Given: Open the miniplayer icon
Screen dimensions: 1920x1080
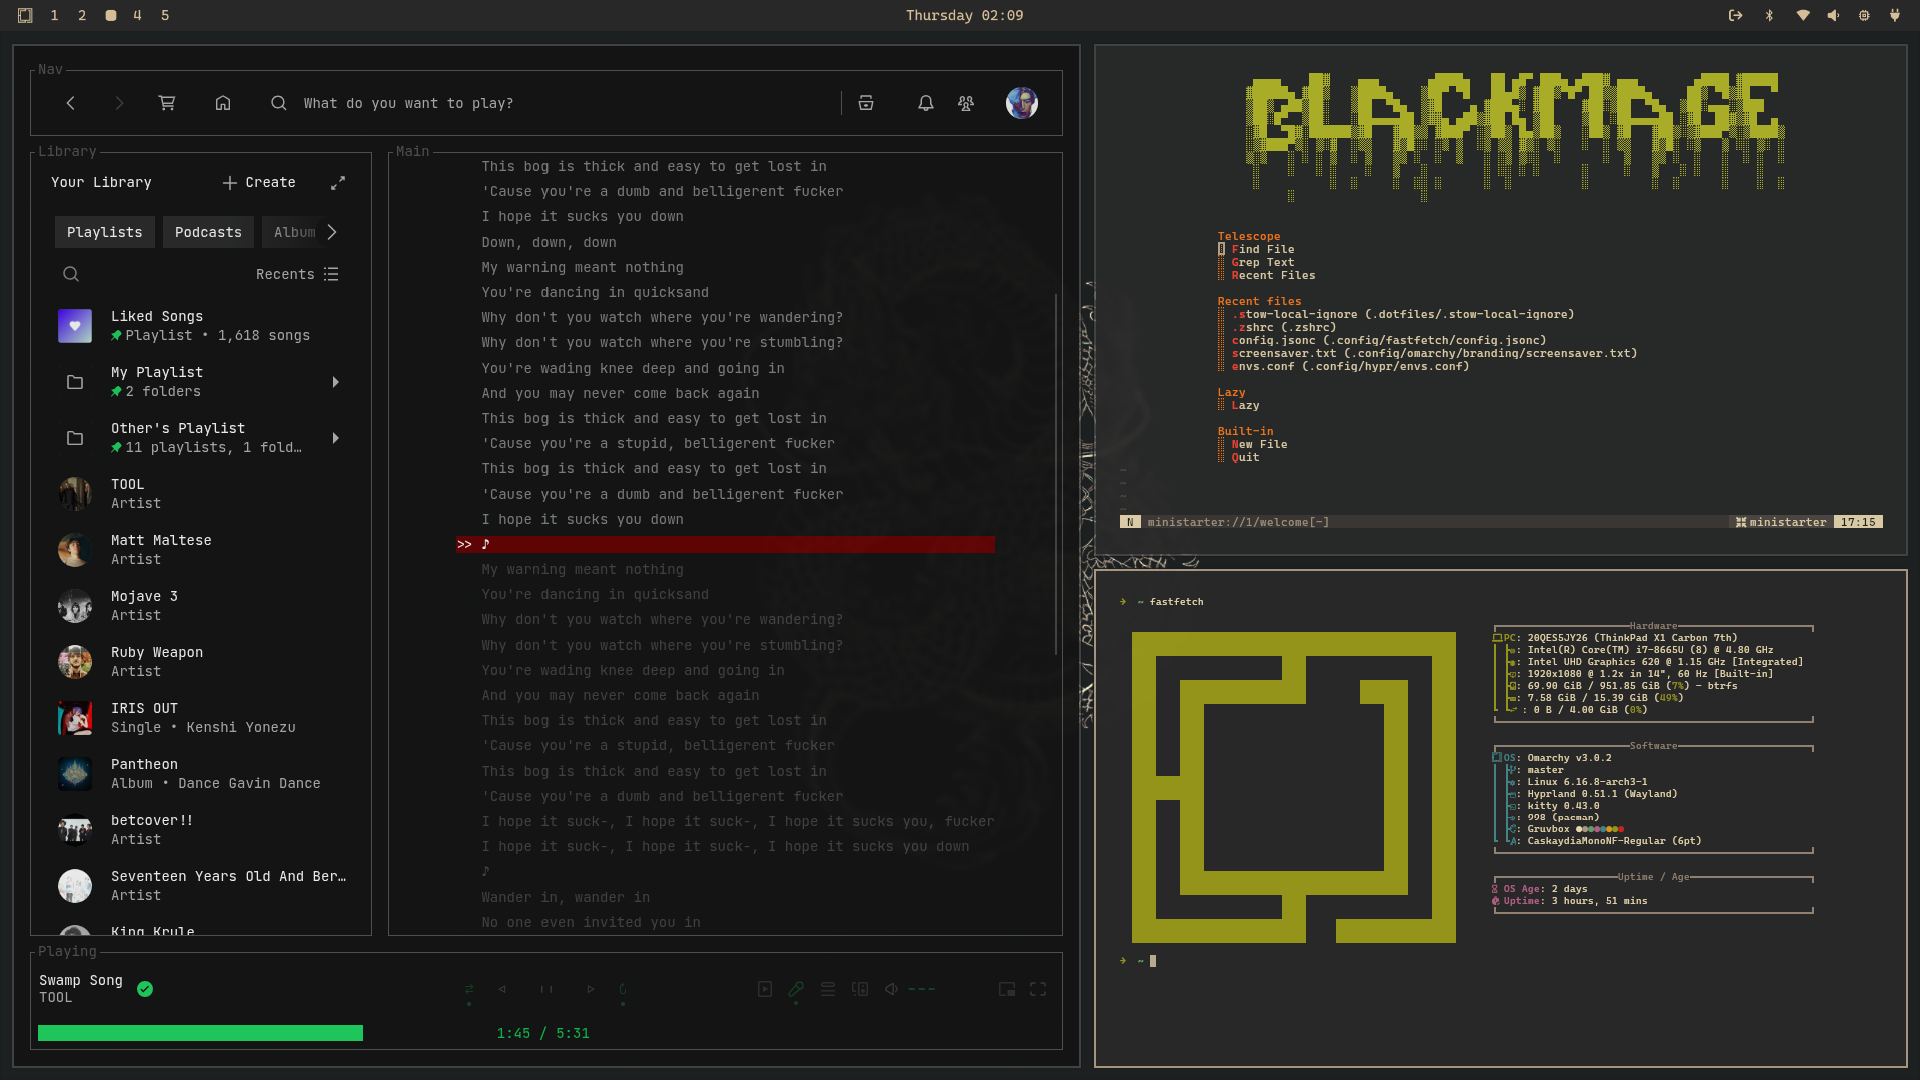Looking at the screenshot, I should point(1007,989).
